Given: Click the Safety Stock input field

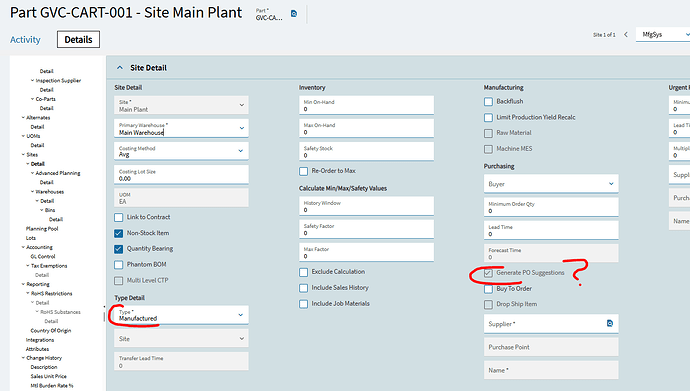Looking at the screenshot, I should point(366,152).
